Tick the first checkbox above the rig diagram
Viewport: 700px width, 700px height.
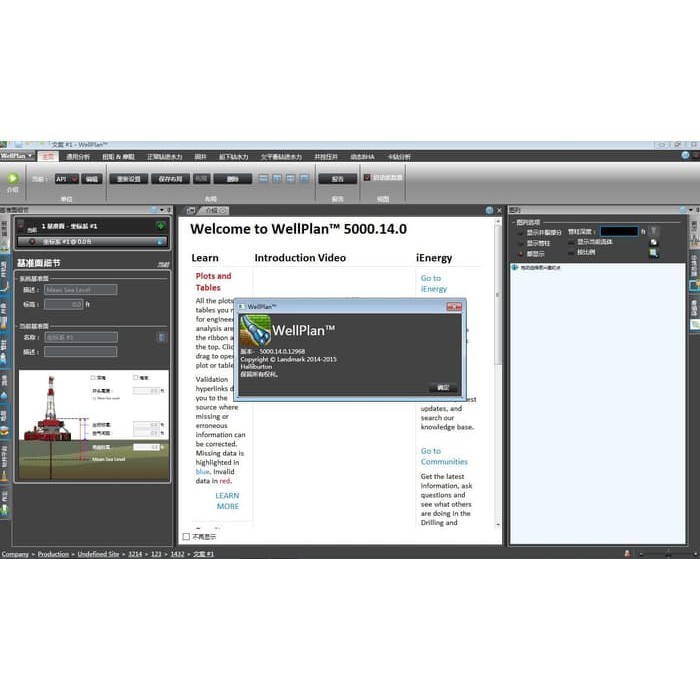(93, 378)
